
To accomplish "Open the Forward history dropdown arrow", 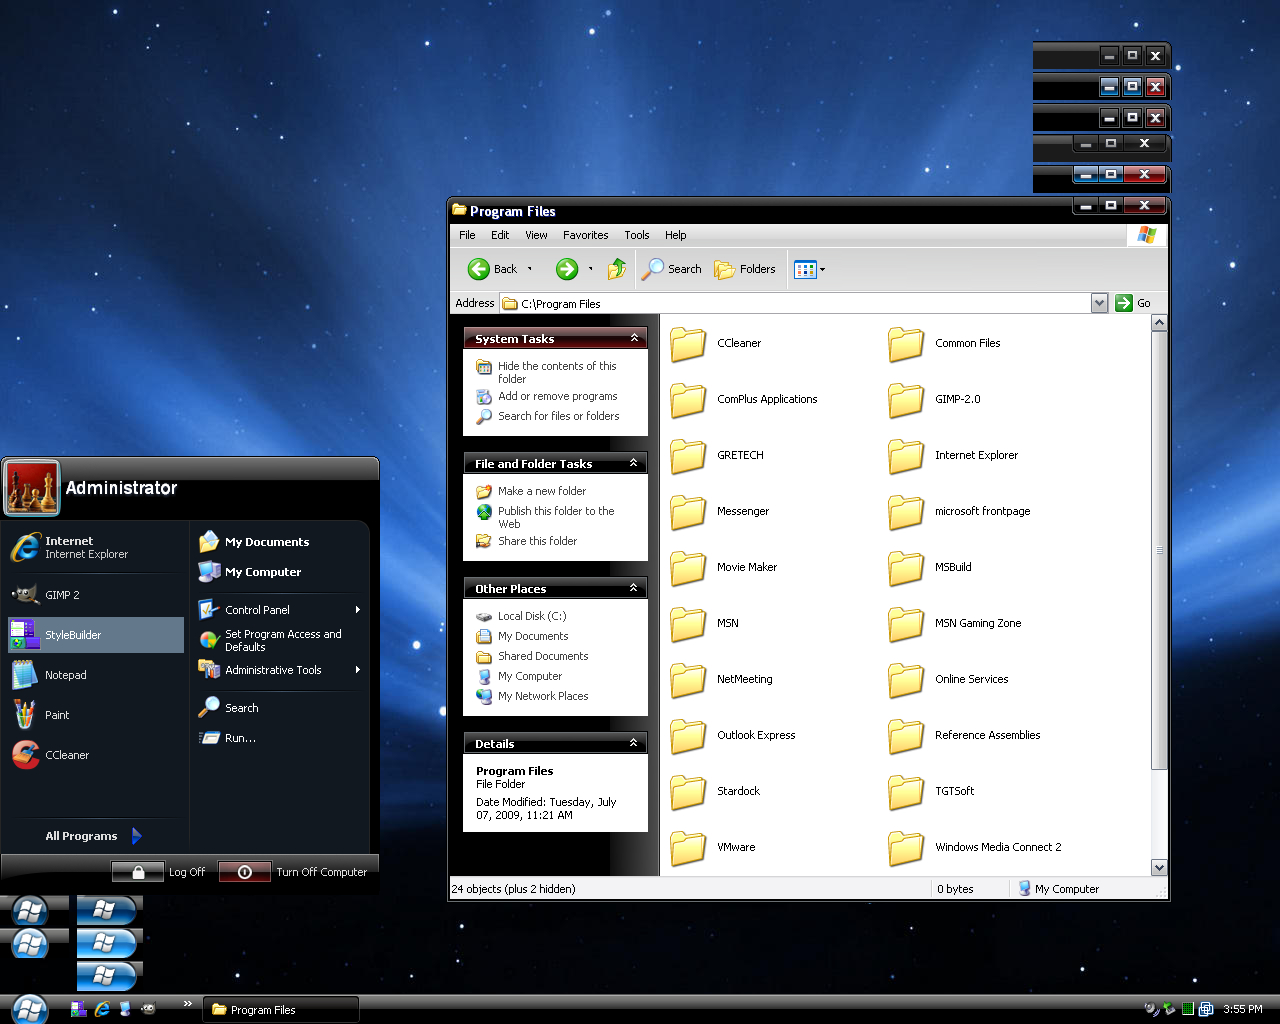I will (590, 269).
